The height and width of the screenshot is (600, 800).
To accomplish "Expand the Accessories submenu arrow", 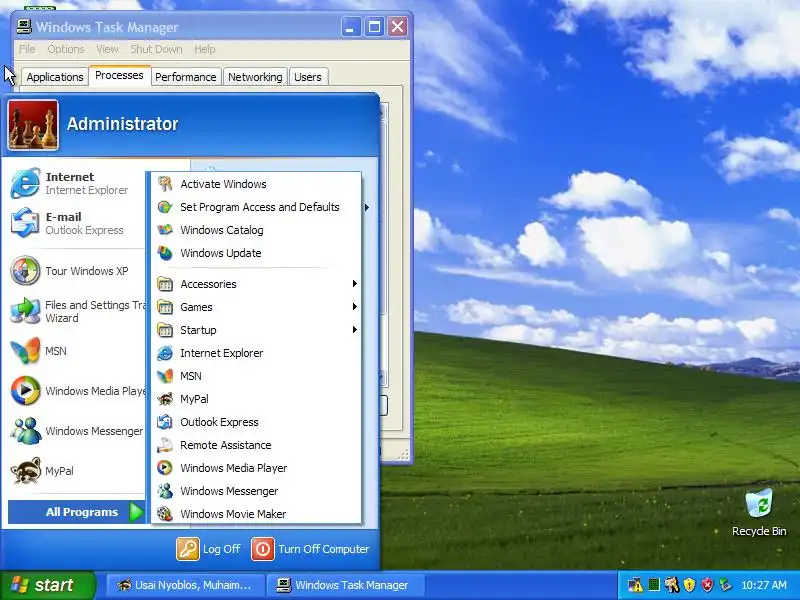I will click(354, 284).
